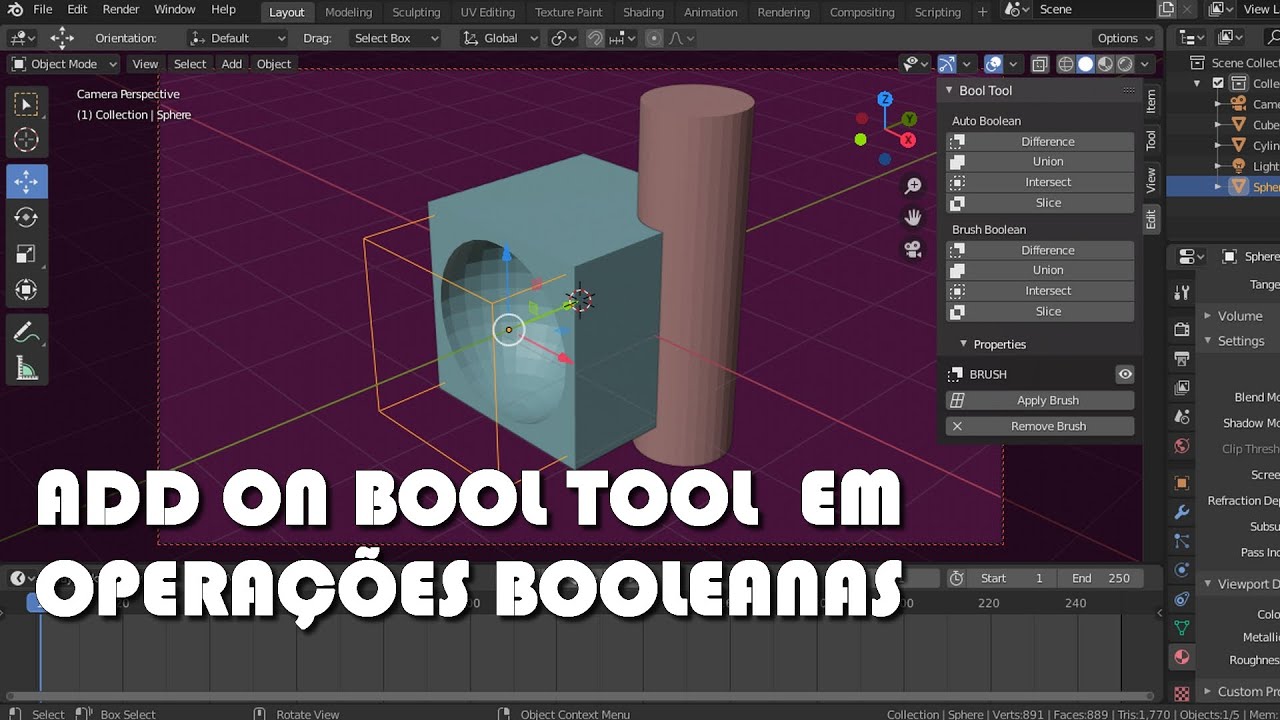Switch viewport shading to Material Preview
1280x720 pixels.
click(1105, 64)
